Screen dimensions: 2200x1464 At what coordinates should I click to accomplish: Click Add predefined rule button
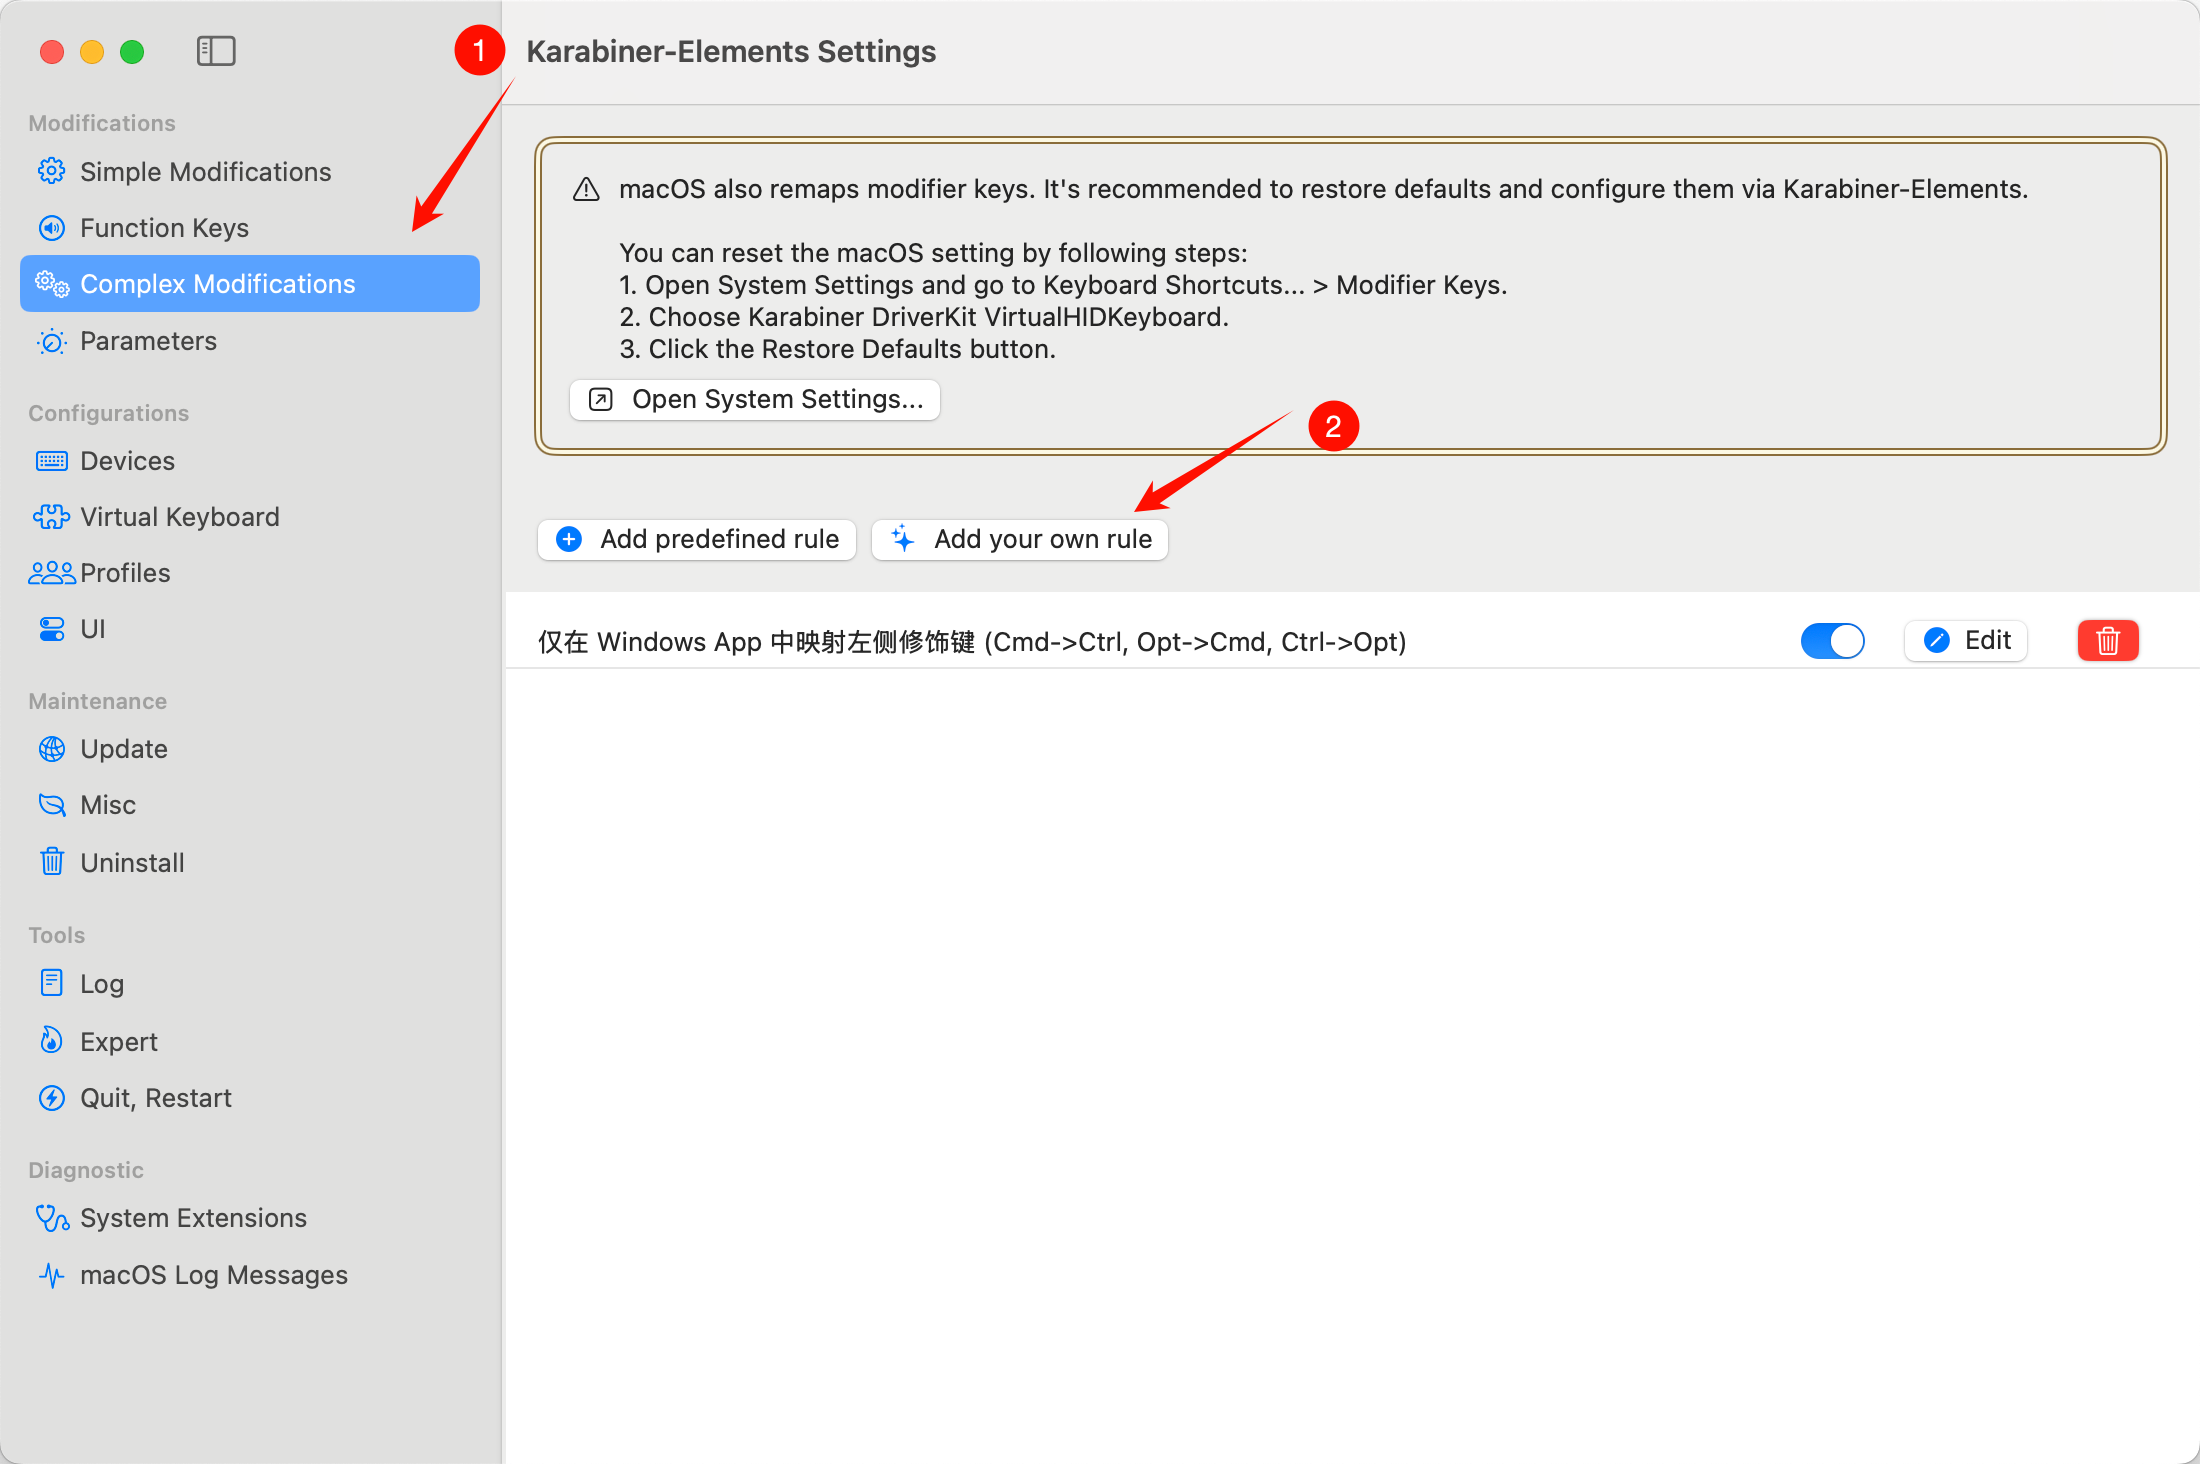pos(697,540)
